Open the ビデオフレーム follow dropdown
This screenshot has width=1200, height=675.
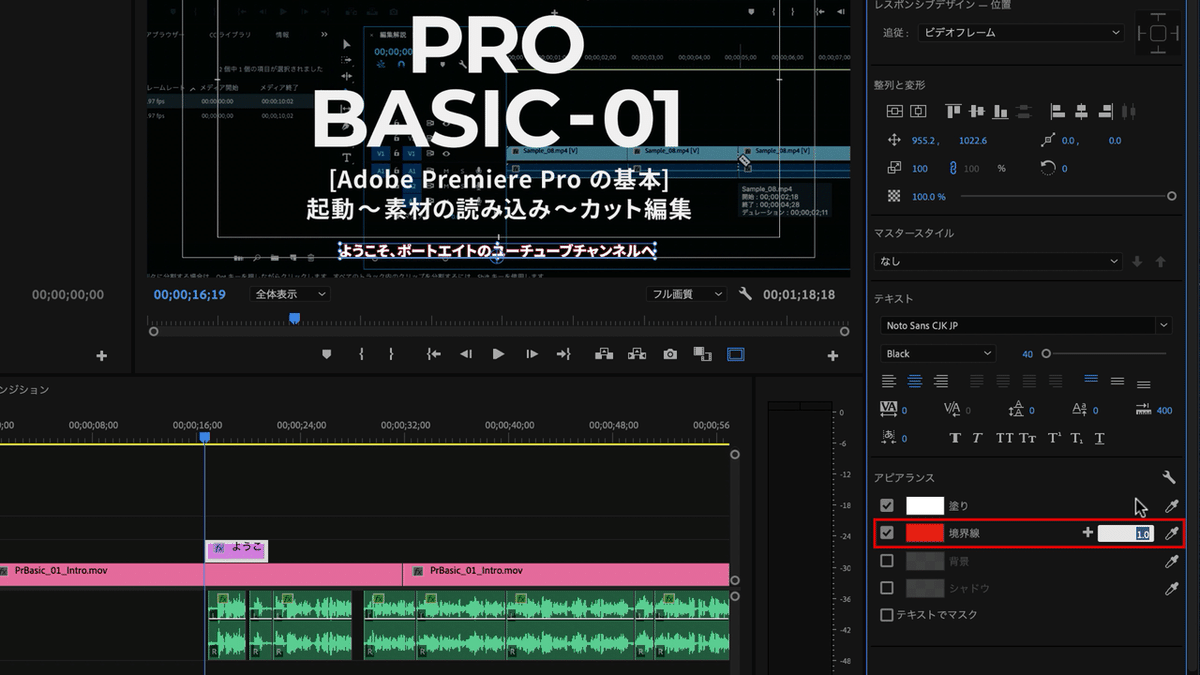[x=1020, y=33]
